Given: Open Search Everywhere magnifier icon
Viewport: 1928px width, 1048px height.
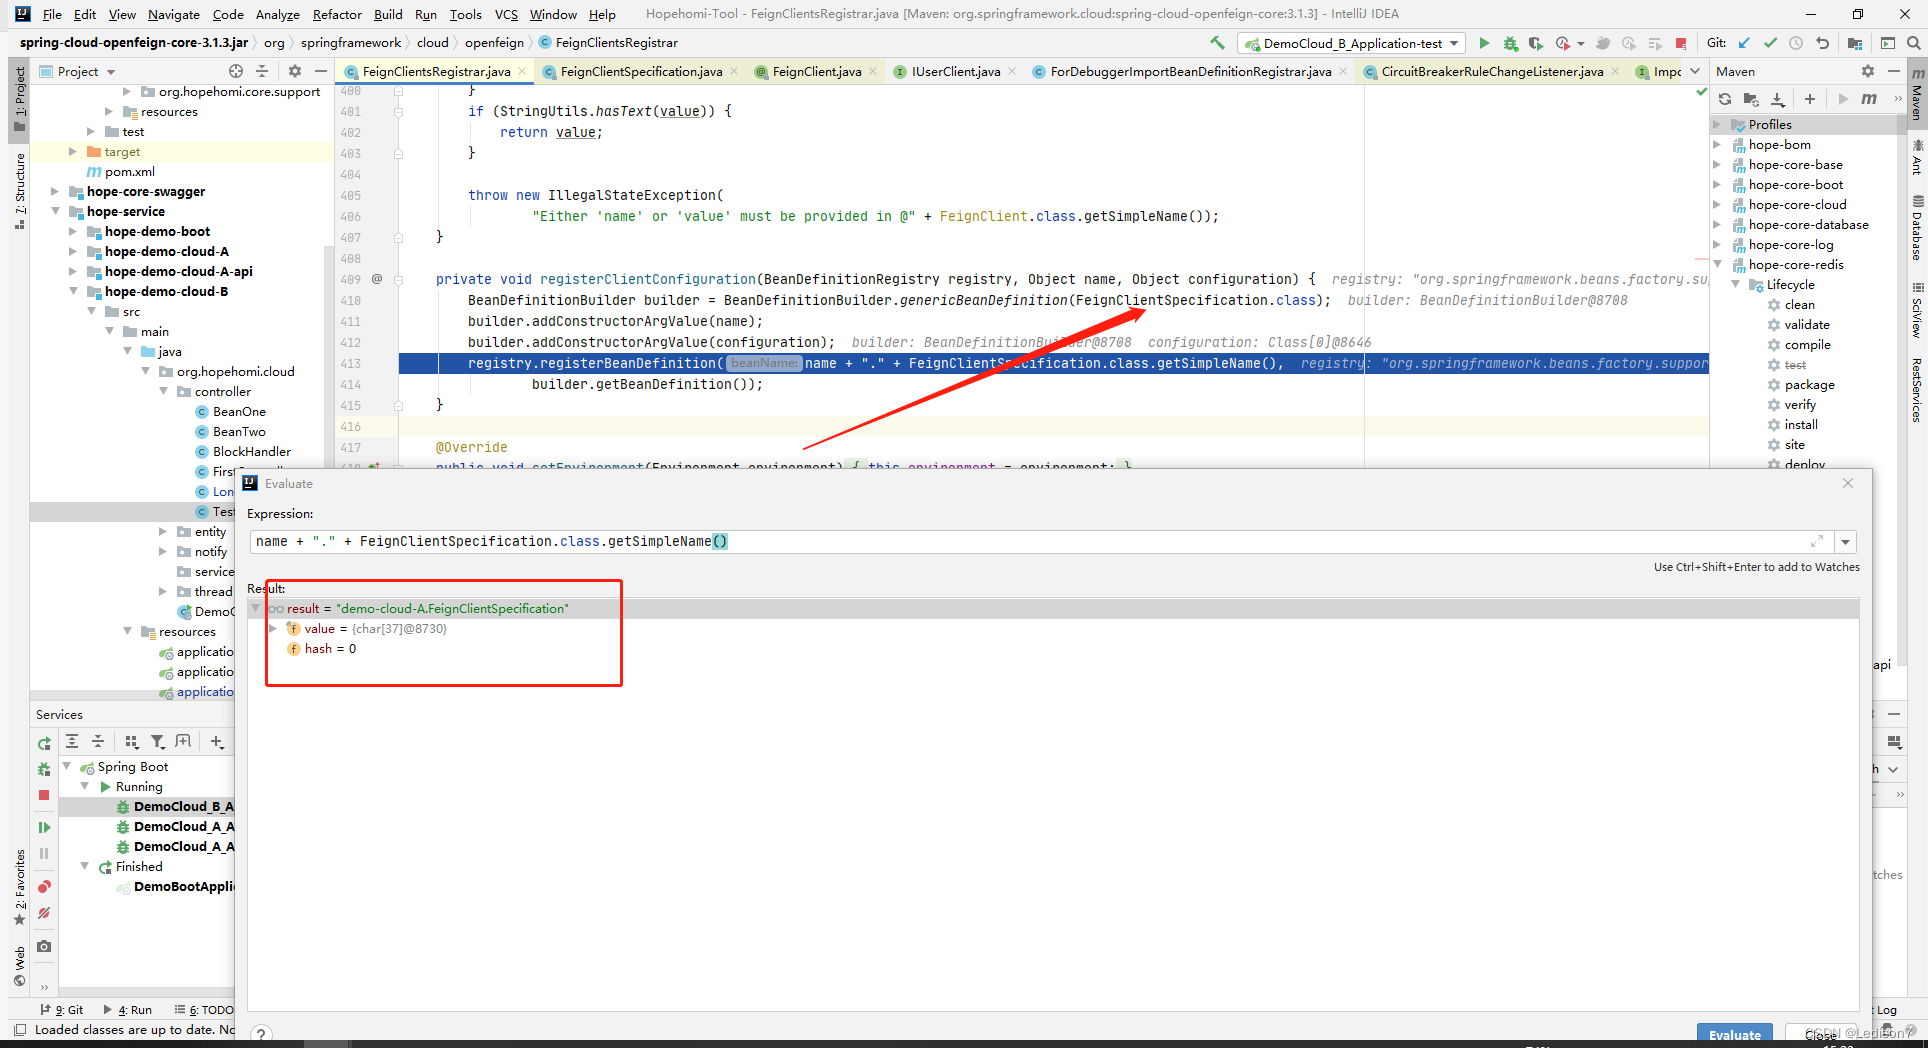Looking at the screenshot, I should 1913,43.
